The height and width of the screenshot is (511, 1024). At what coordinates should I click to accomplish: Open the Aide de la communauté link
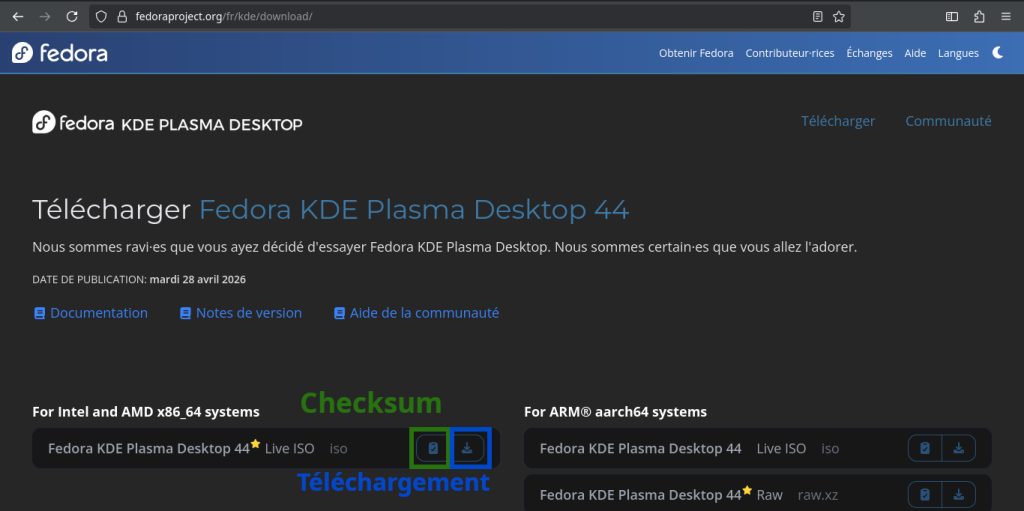[417, 313]
